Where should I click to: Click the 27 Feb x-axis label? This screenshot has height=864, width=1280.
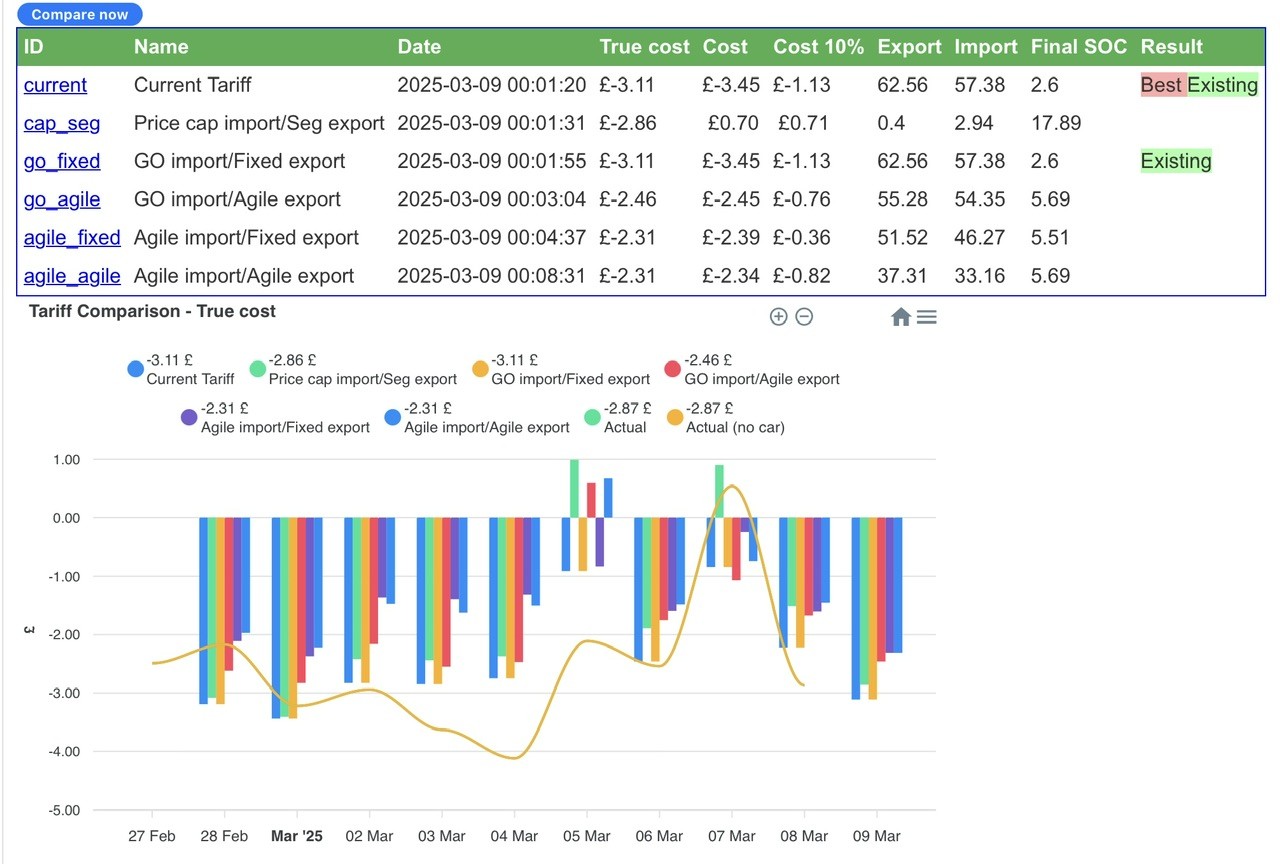[x=151, y=836]
